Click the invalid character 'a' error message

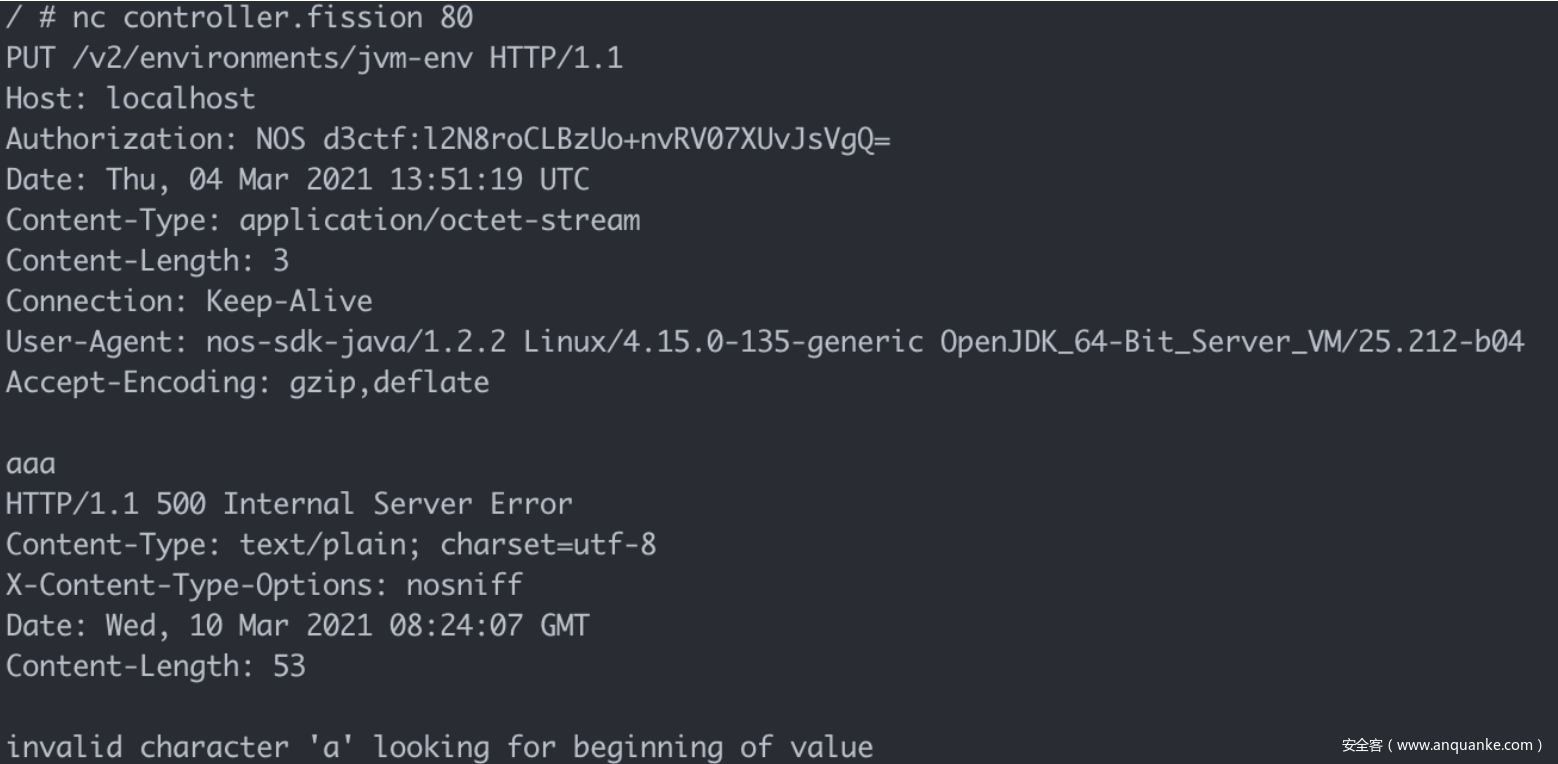coord(439,747)
